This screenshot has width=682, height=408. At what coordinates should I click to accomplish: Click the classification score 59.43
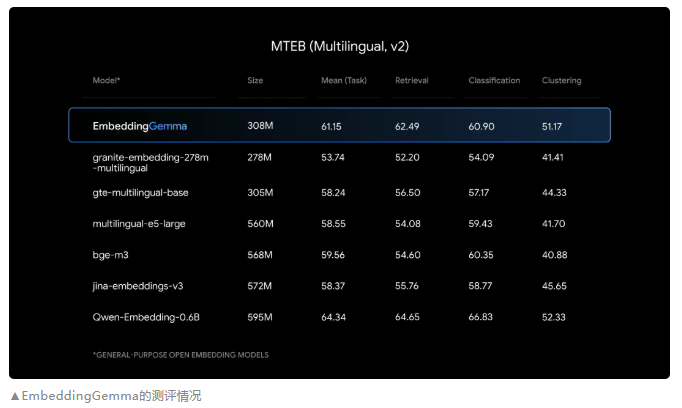(x=480, y=224)
